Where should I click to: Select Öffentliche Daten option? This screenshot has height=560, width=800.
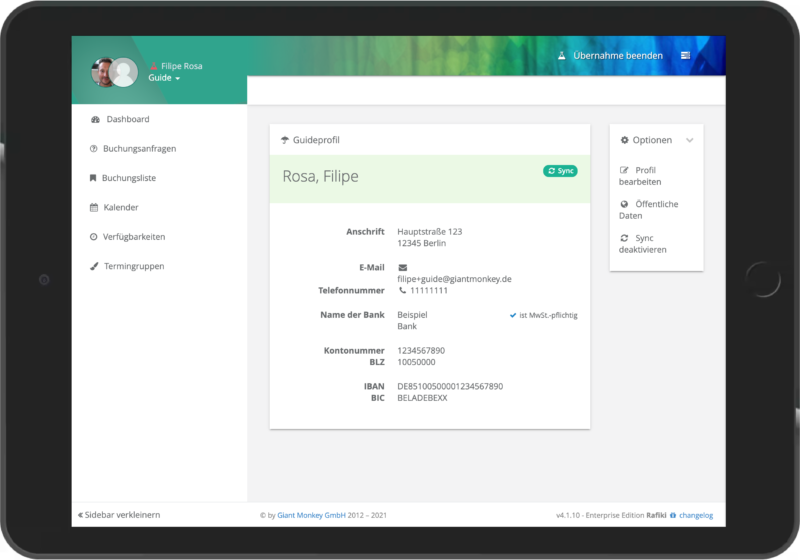[648, 210]
